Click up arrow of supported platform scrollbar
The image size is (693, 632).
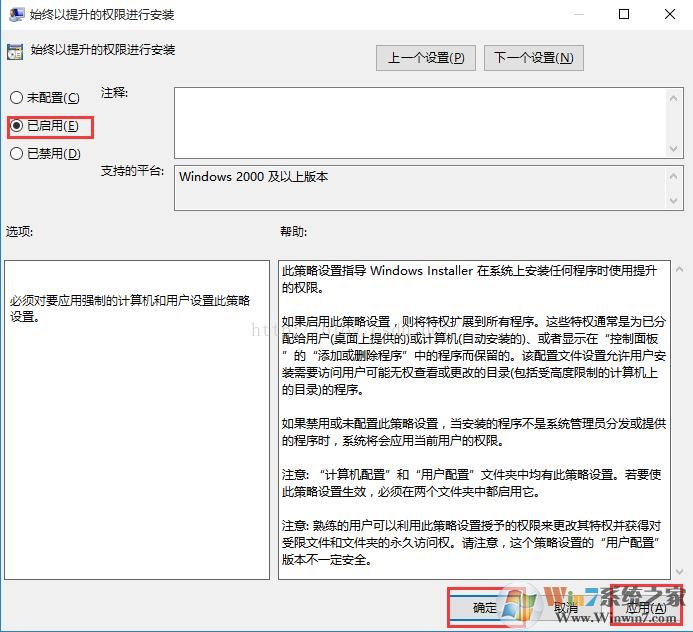674,176
